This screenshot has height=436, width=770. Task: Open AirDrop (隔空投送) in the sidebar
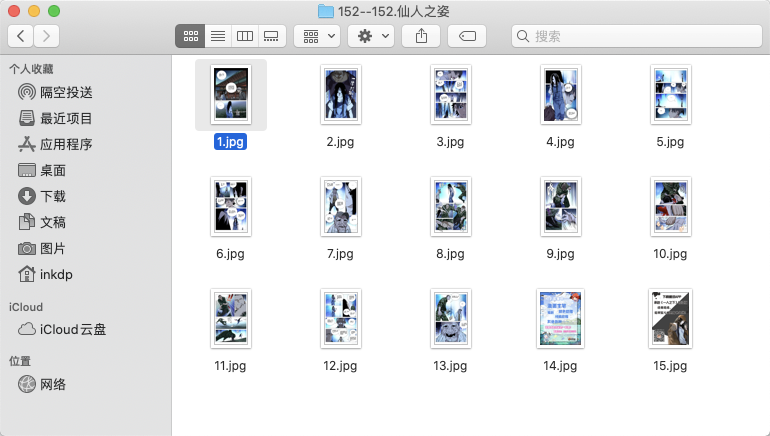point(66,92)
